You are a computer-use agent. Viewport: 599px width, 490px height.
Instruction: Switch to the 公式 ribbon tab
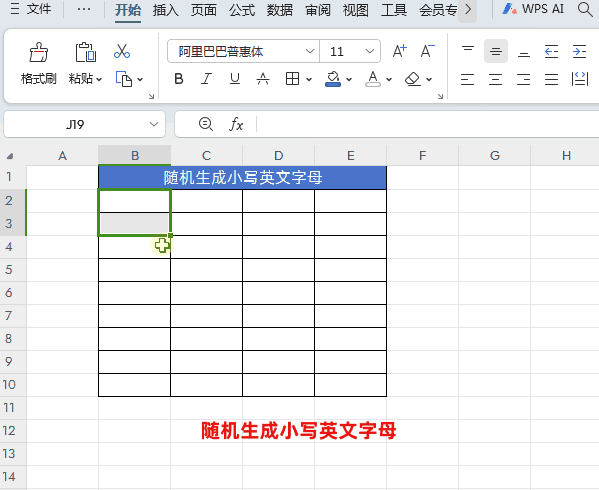(242, 10)
